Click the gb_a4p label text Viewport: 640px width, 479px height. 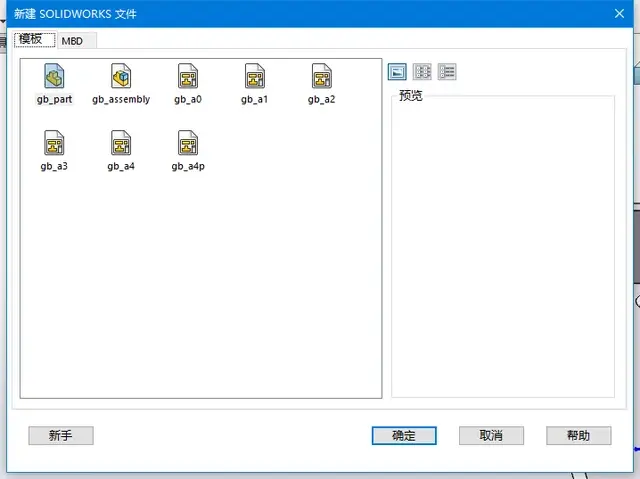pos(188,166)
